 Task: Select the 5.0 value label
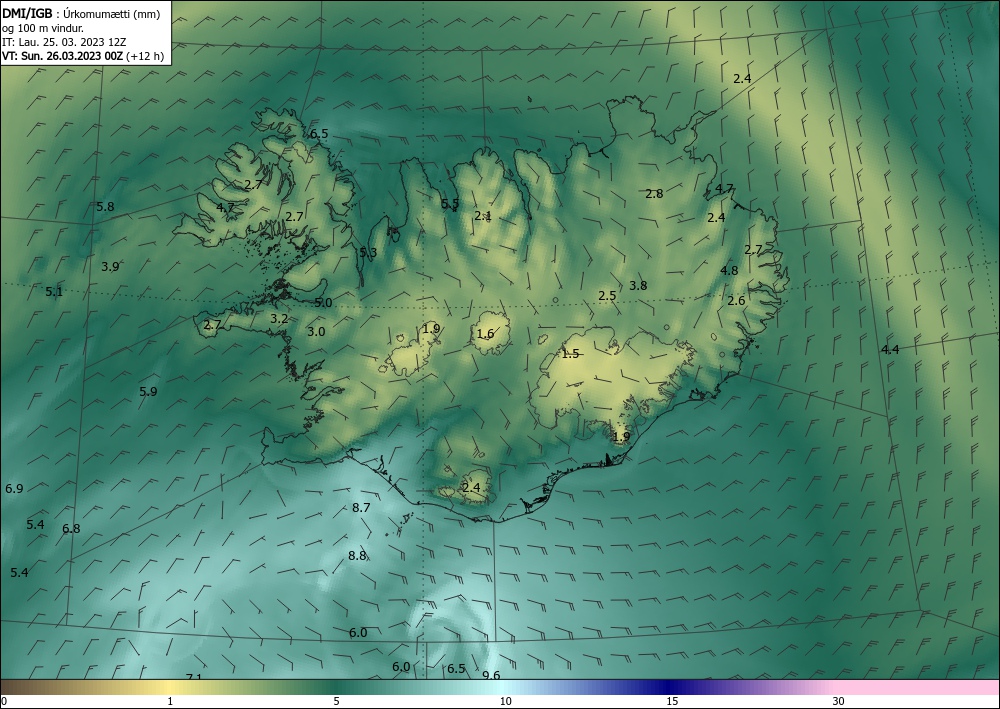click(x=323, y=303)
